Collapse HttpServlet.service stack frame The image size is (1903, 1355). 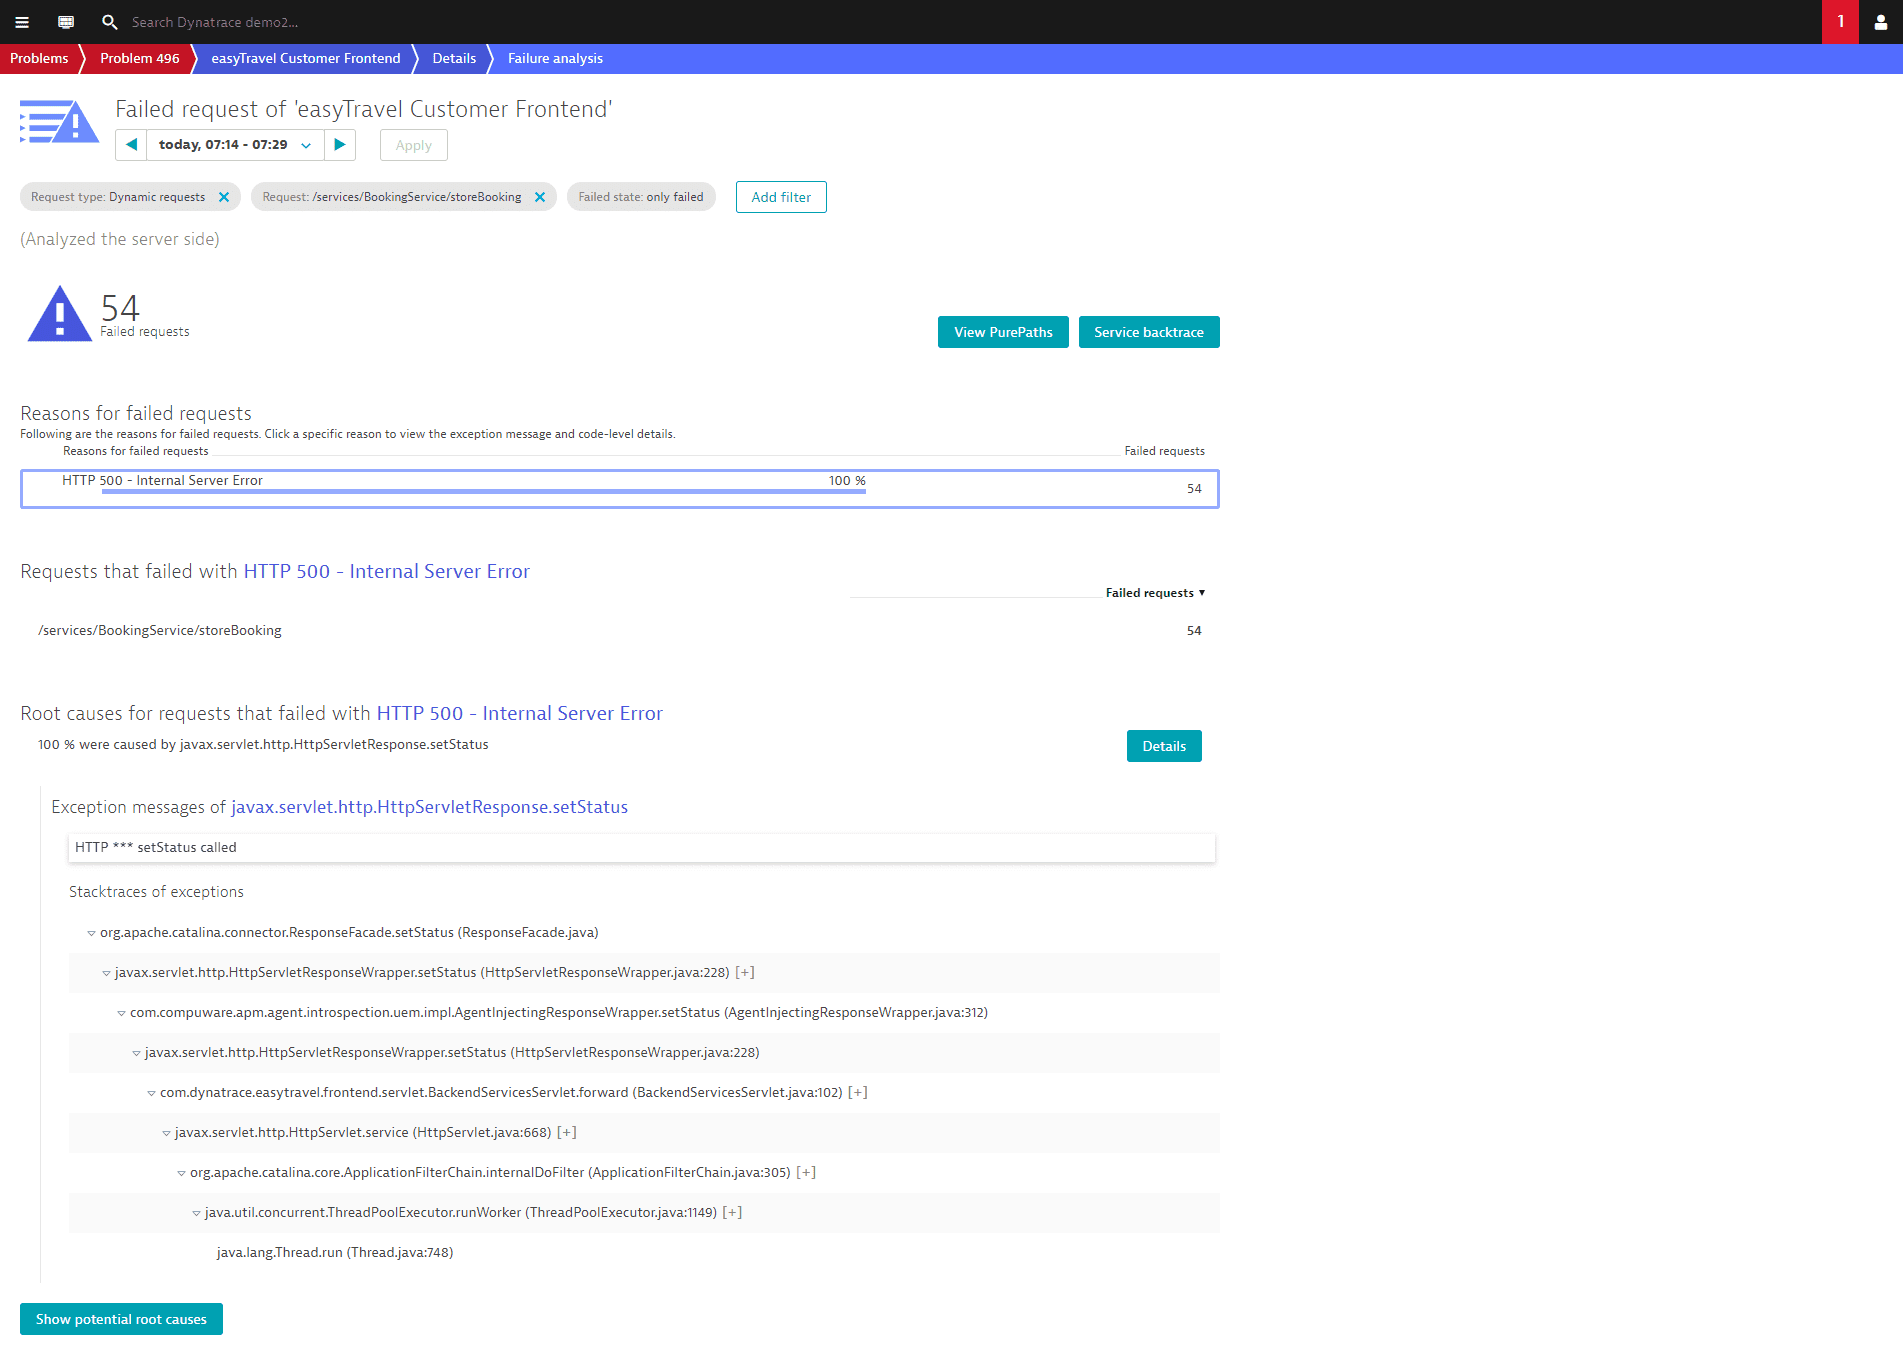166,1133
